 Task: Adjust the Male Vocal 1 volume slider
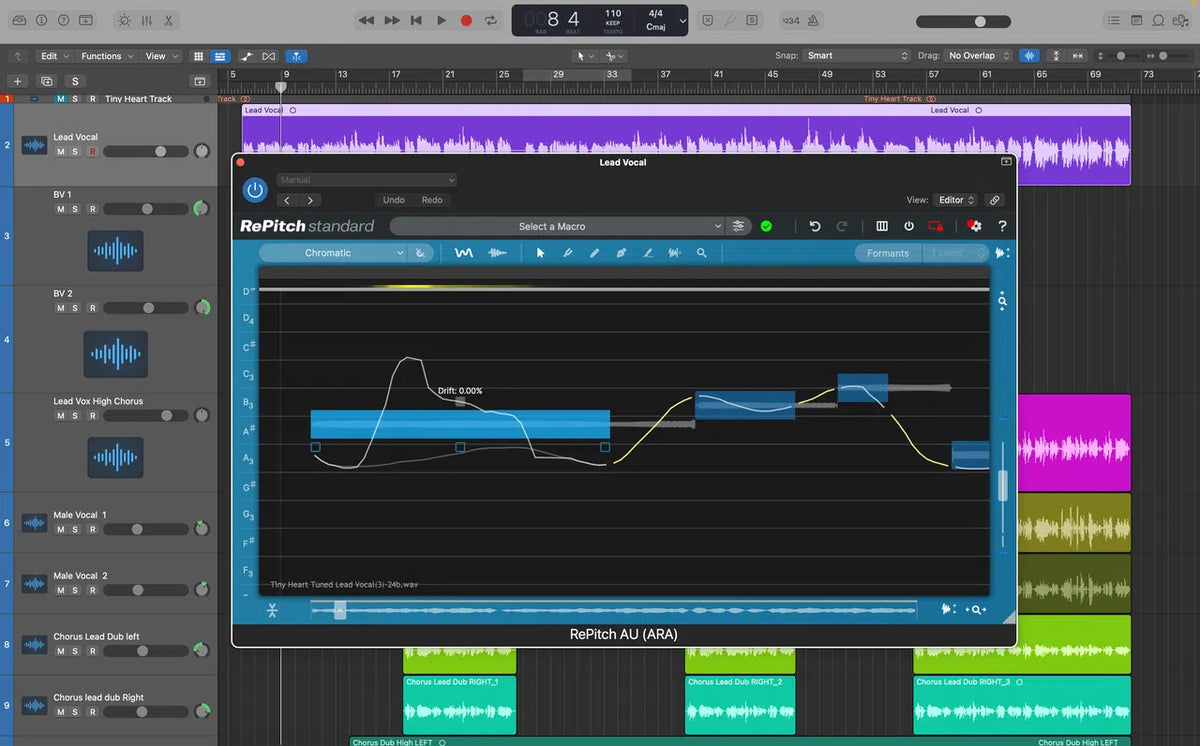pyautogui.click(x=138, y=530)
